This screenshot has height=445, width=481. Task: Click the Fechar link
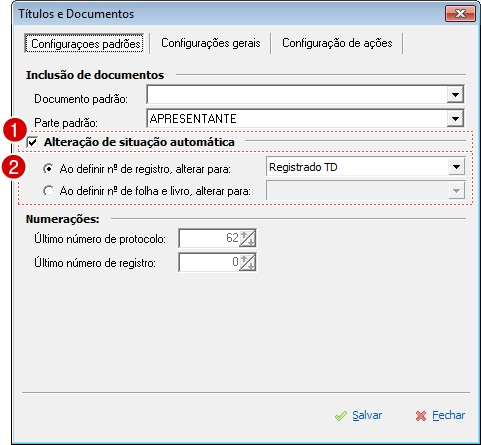(448, 416)
